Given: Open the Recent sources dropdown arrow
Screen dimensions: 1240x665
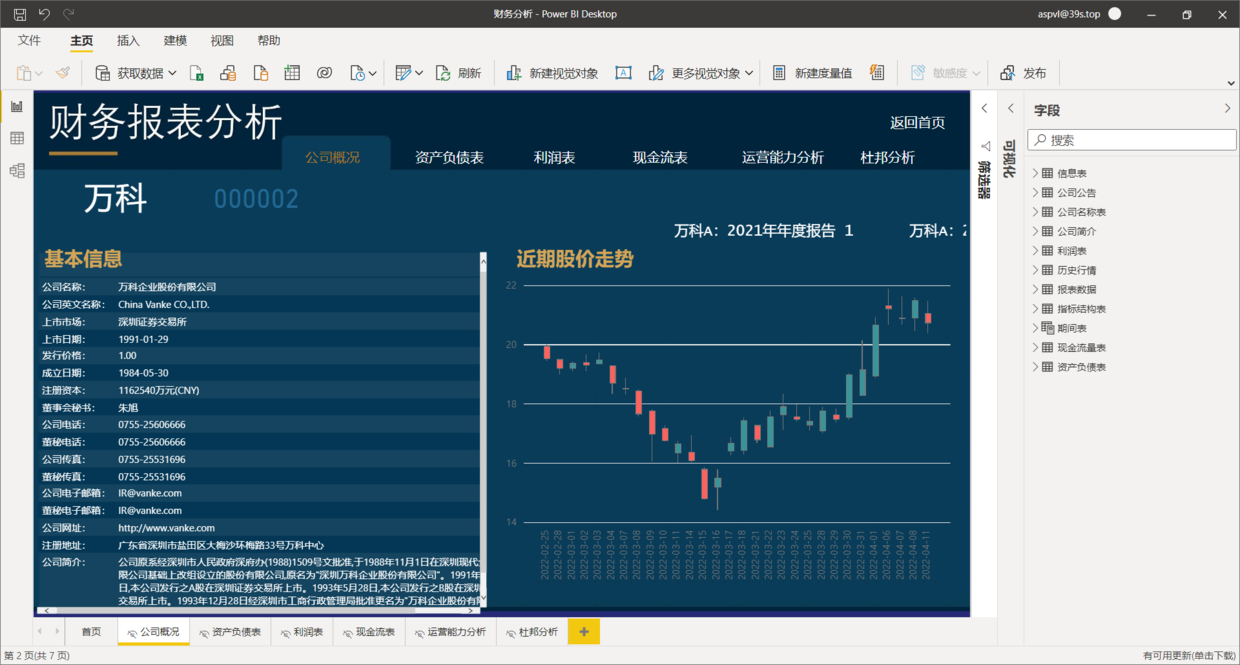Looking at the screenshot, I should pos(373,73).
